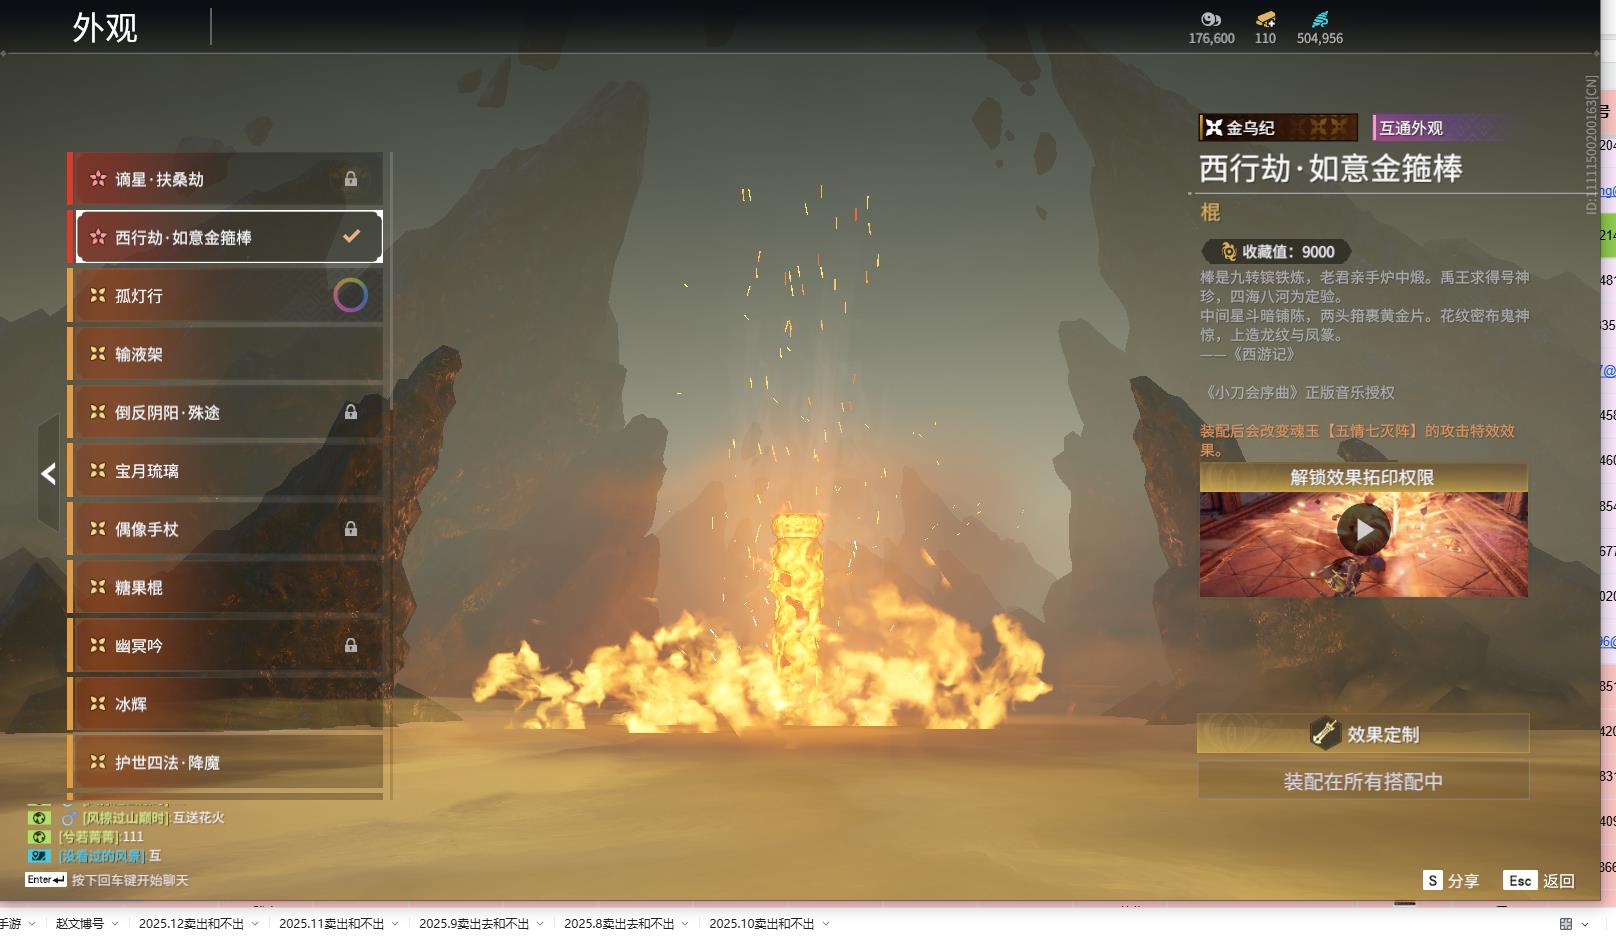Select the 宝月琉璃 skin entry
Screen dimensions: 1616x939
coord(225,471)
